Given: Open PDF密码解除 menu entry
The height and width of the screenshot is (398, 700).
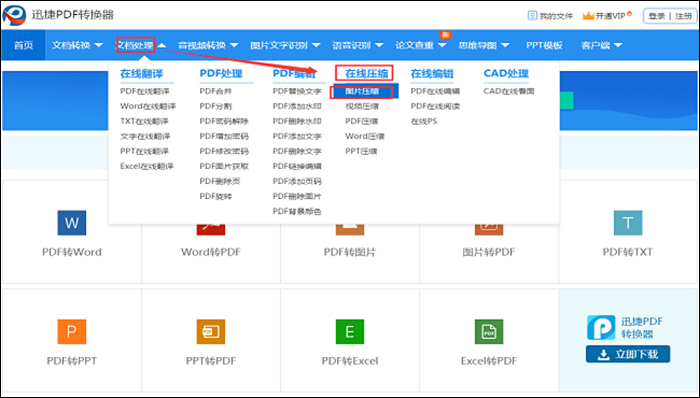Looking at the screenshot, I should click(224, 121).
